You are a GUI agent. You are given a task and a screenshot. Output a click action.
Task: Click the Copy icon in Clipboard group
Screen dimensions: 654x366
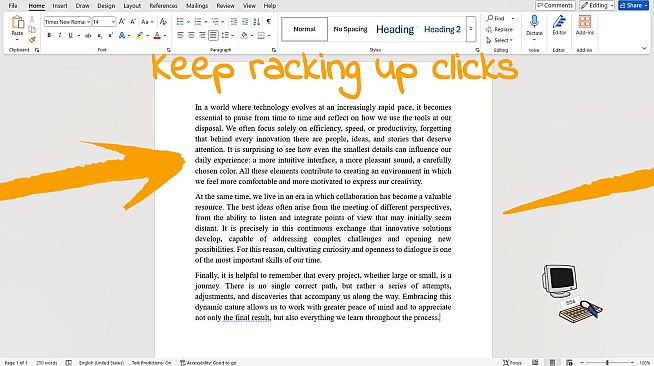(x=32, y=29)
